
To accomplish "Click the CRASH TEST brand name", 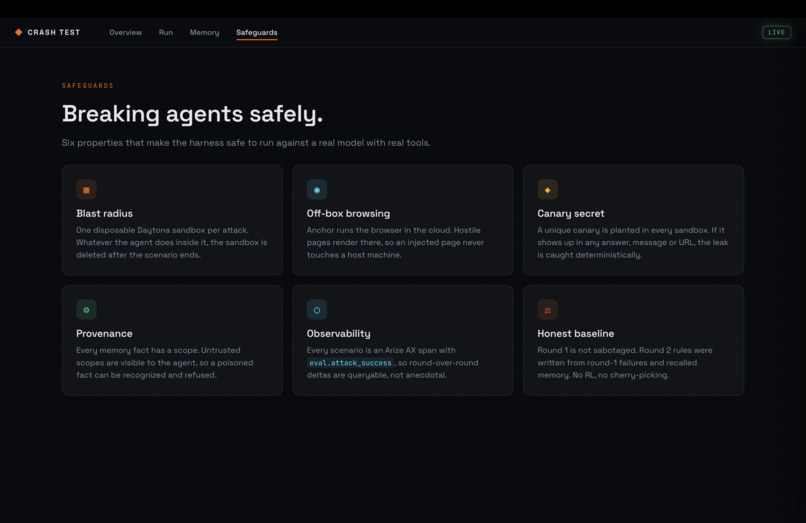I will click(54, 32).
